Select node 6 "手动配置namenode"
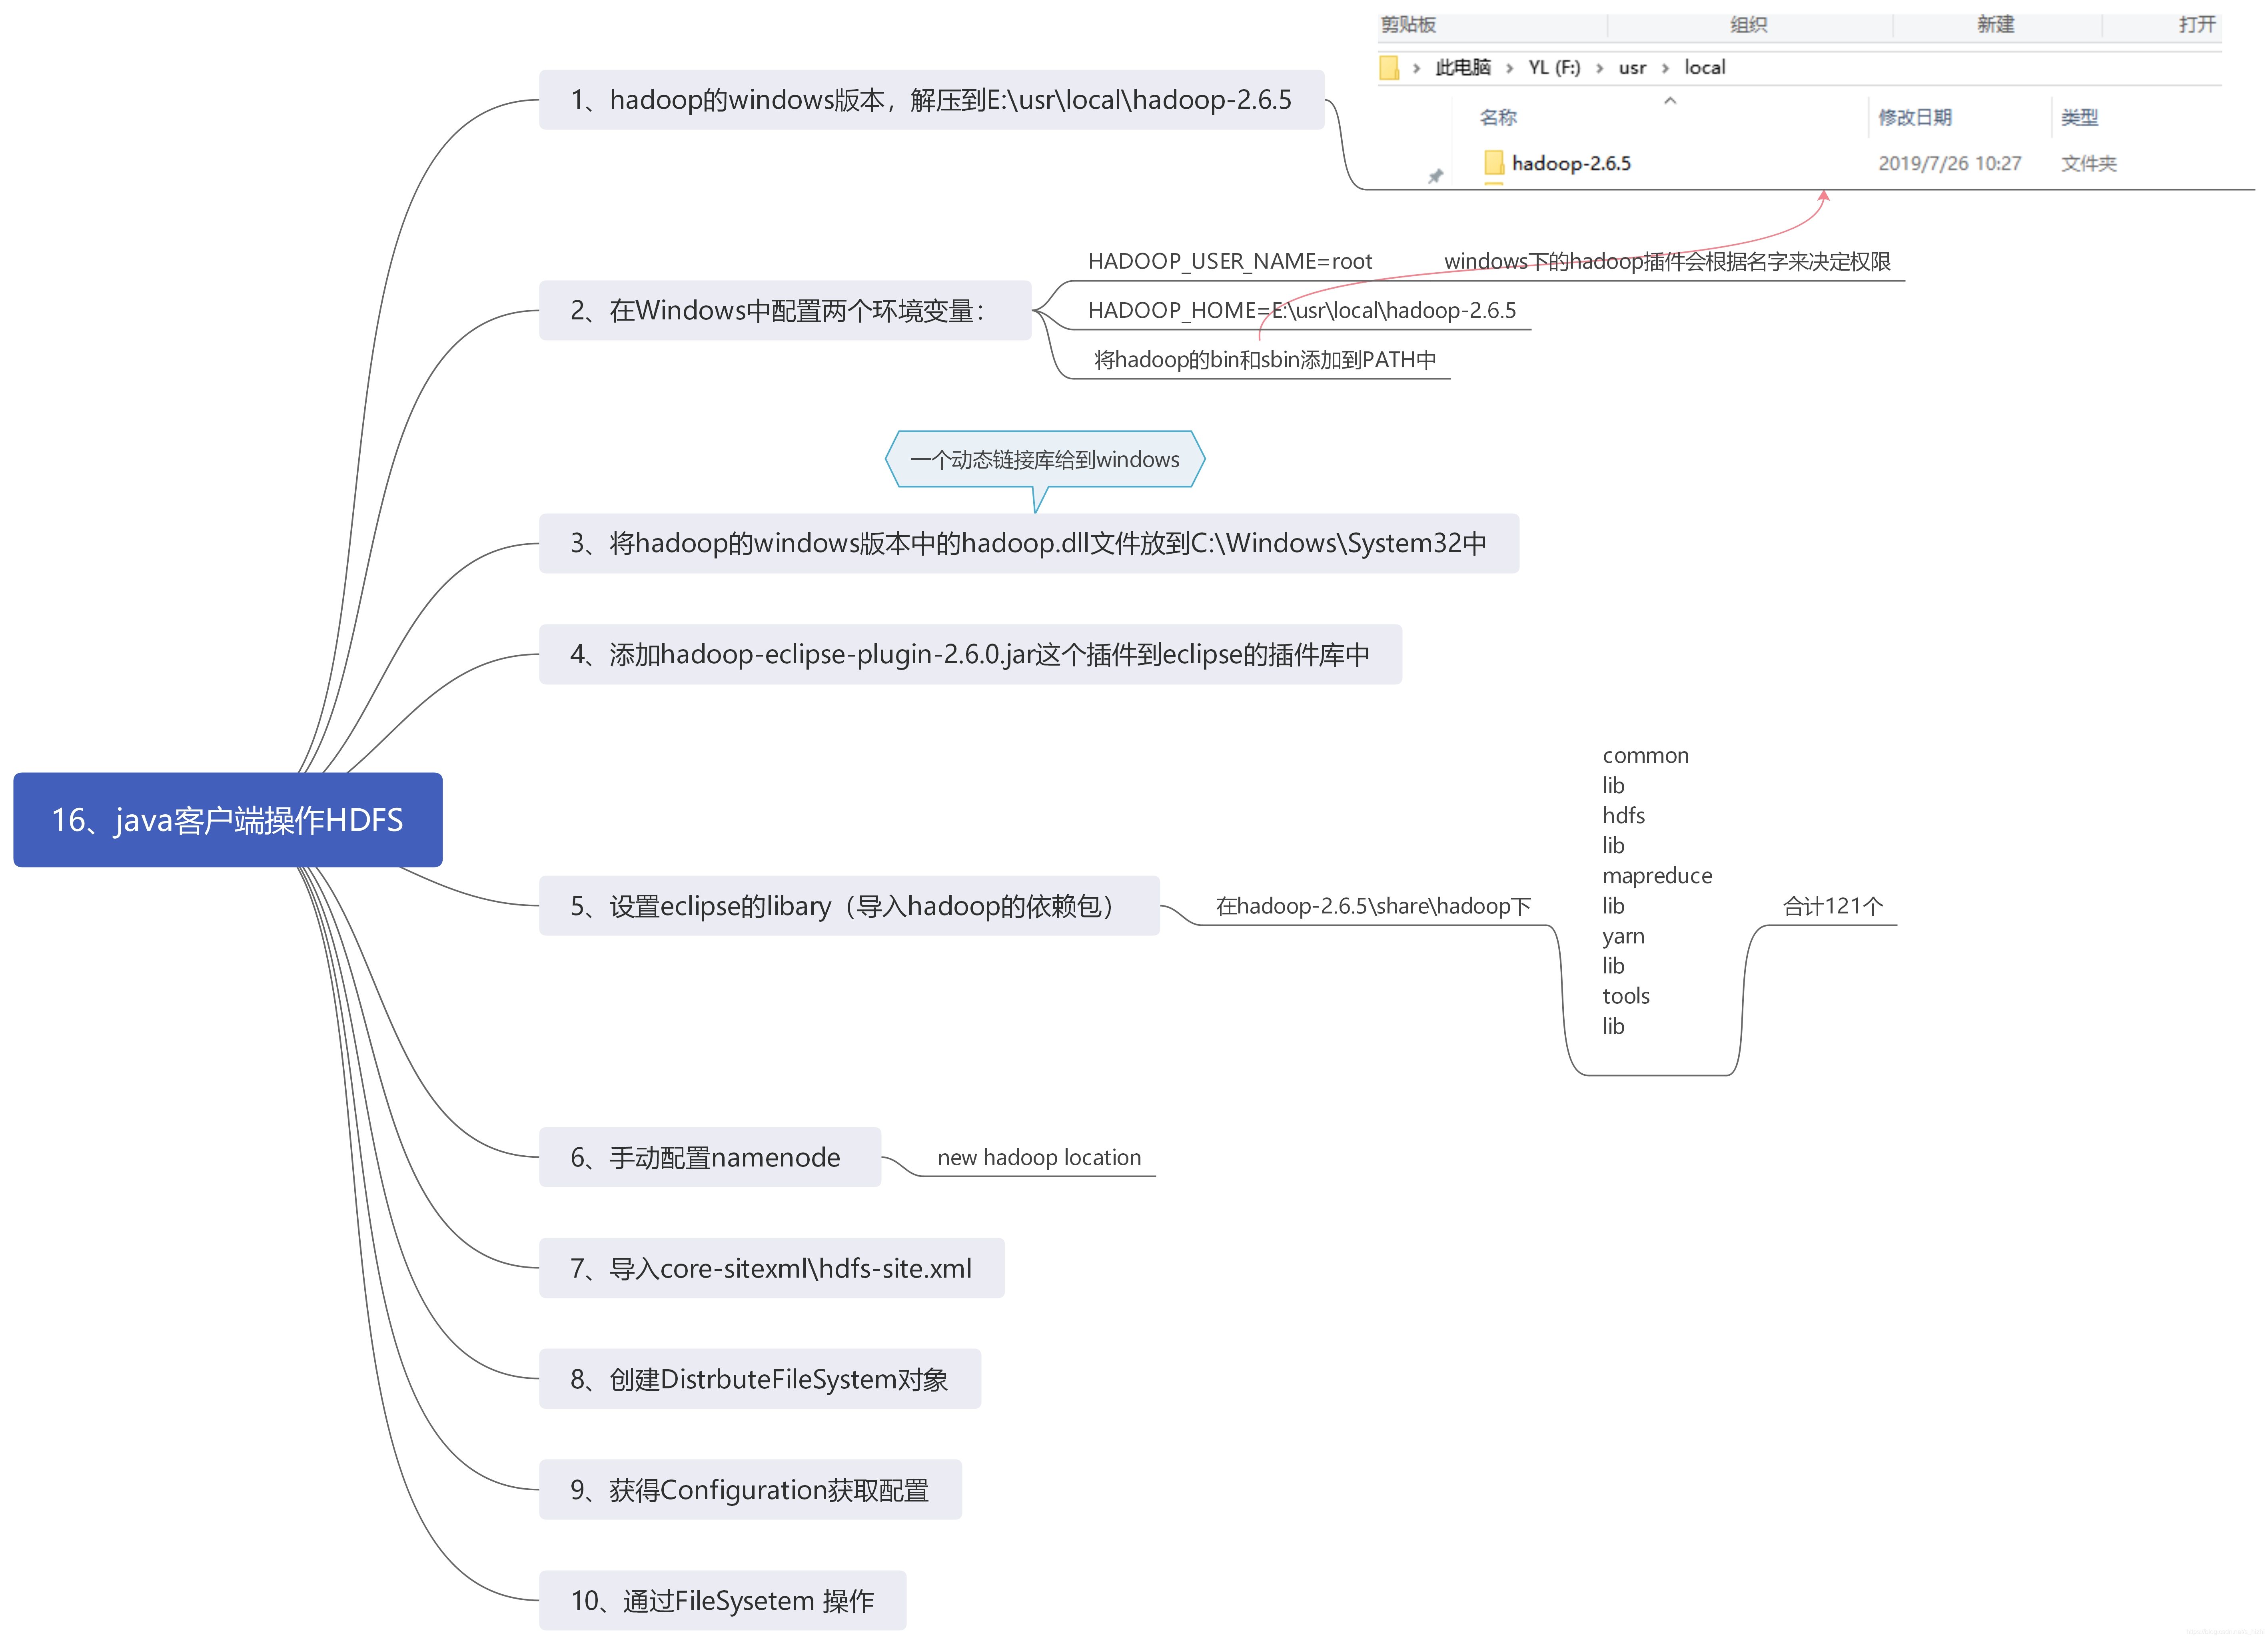 (x=710, y=1156)
